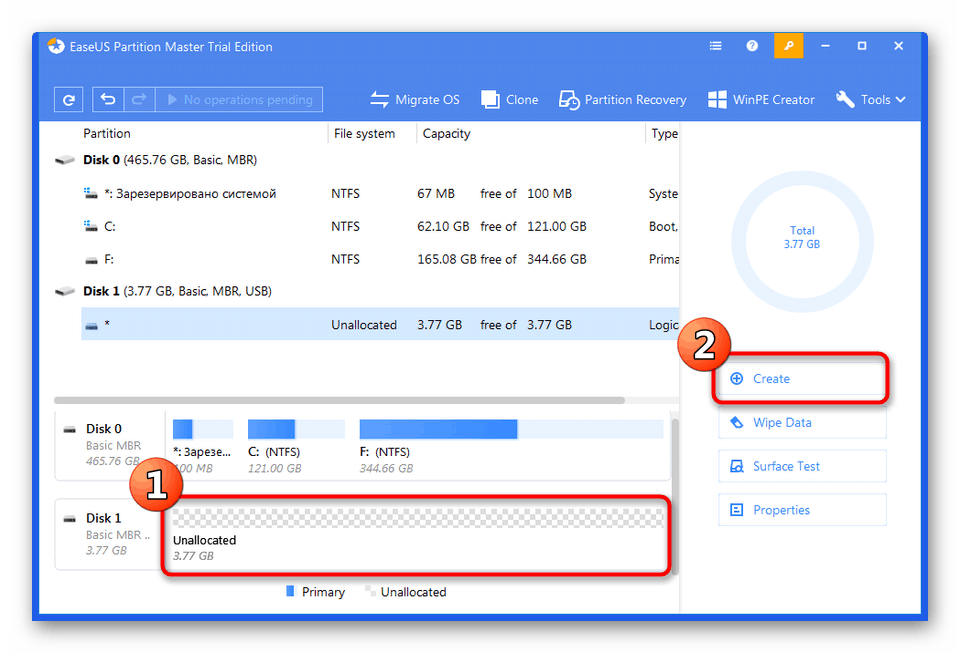Open Partition Recovery
The width and height of the screenshot is (960, 653).
[x=623, y=100]
